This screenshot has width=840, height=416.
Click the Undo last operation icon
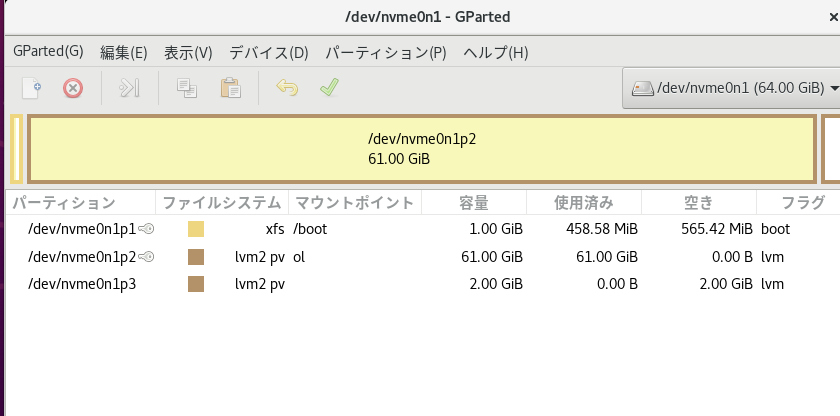point(287,88)
